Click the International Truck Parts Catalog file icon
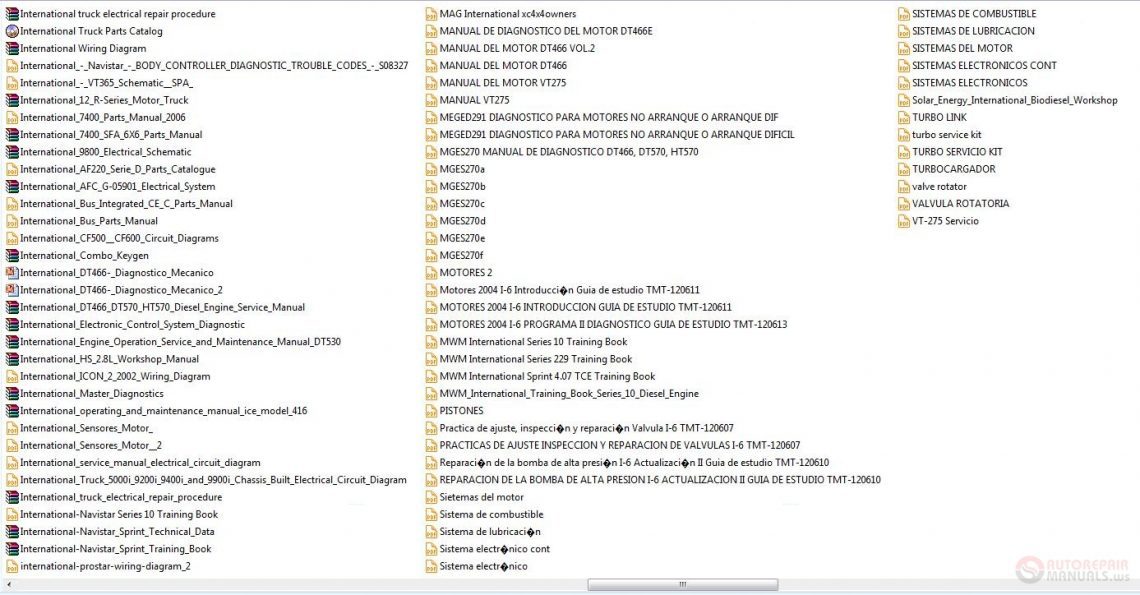1140x595 pixels. coord(13,31)
